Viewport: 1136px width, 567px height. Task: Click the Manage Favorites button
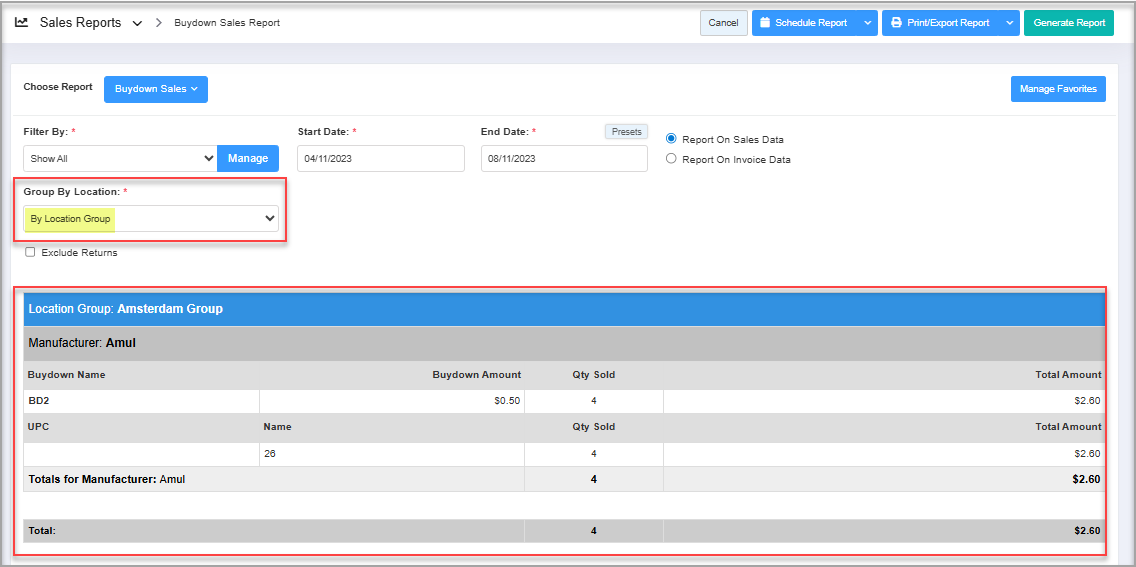(1057, 89)
